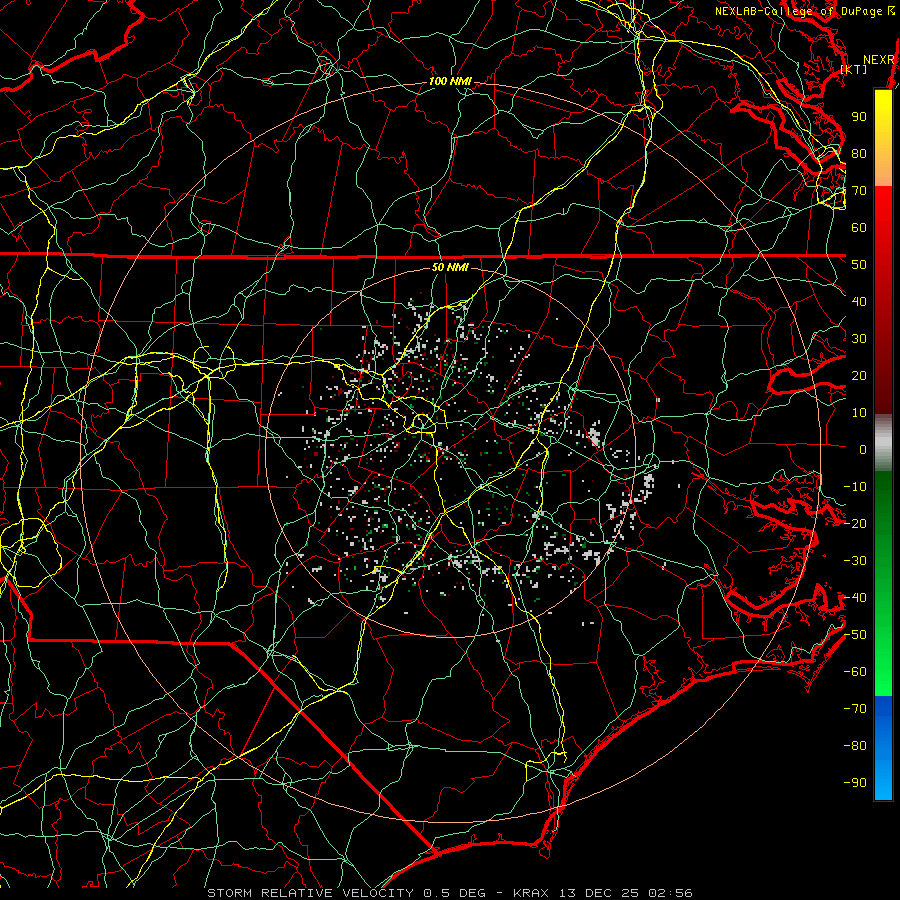Click the -60 knot scale label

pos(855,672)
